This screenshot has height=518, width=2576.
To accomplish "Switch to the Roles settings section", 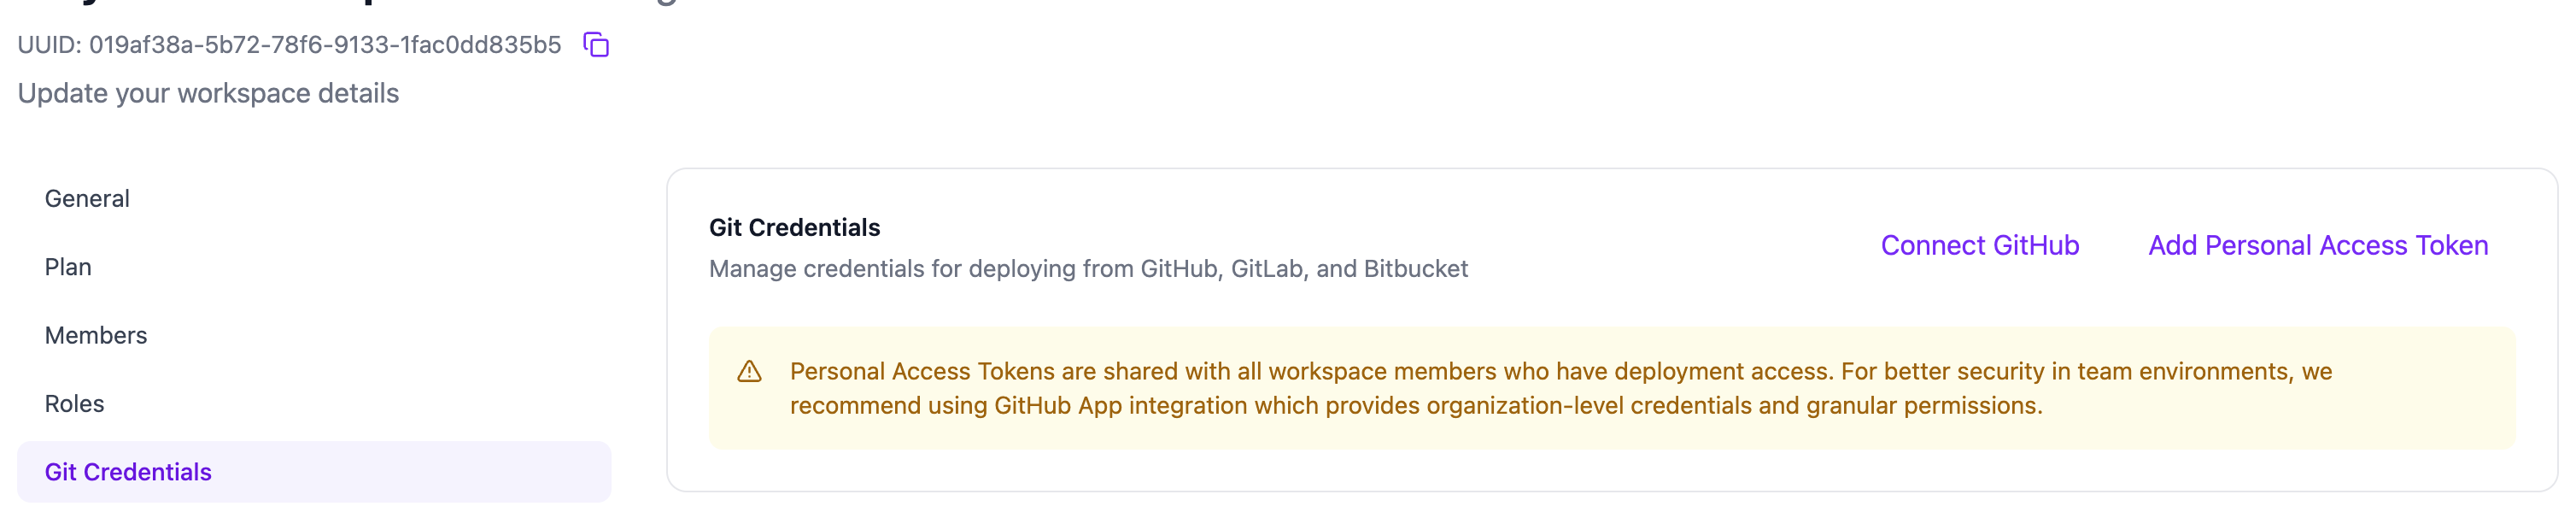I will point(74,403).
